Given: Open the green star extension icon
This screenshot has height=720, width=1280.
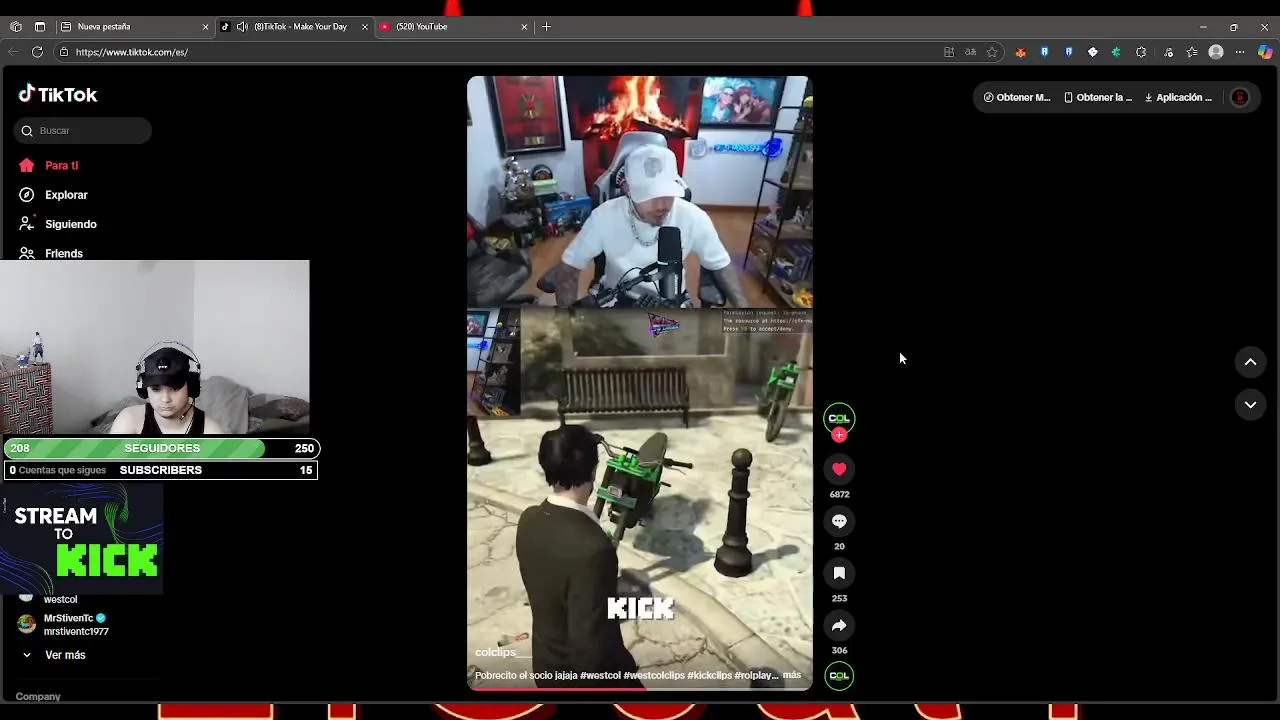Looking at the screenshot, I should click(x=1116, y=52).
